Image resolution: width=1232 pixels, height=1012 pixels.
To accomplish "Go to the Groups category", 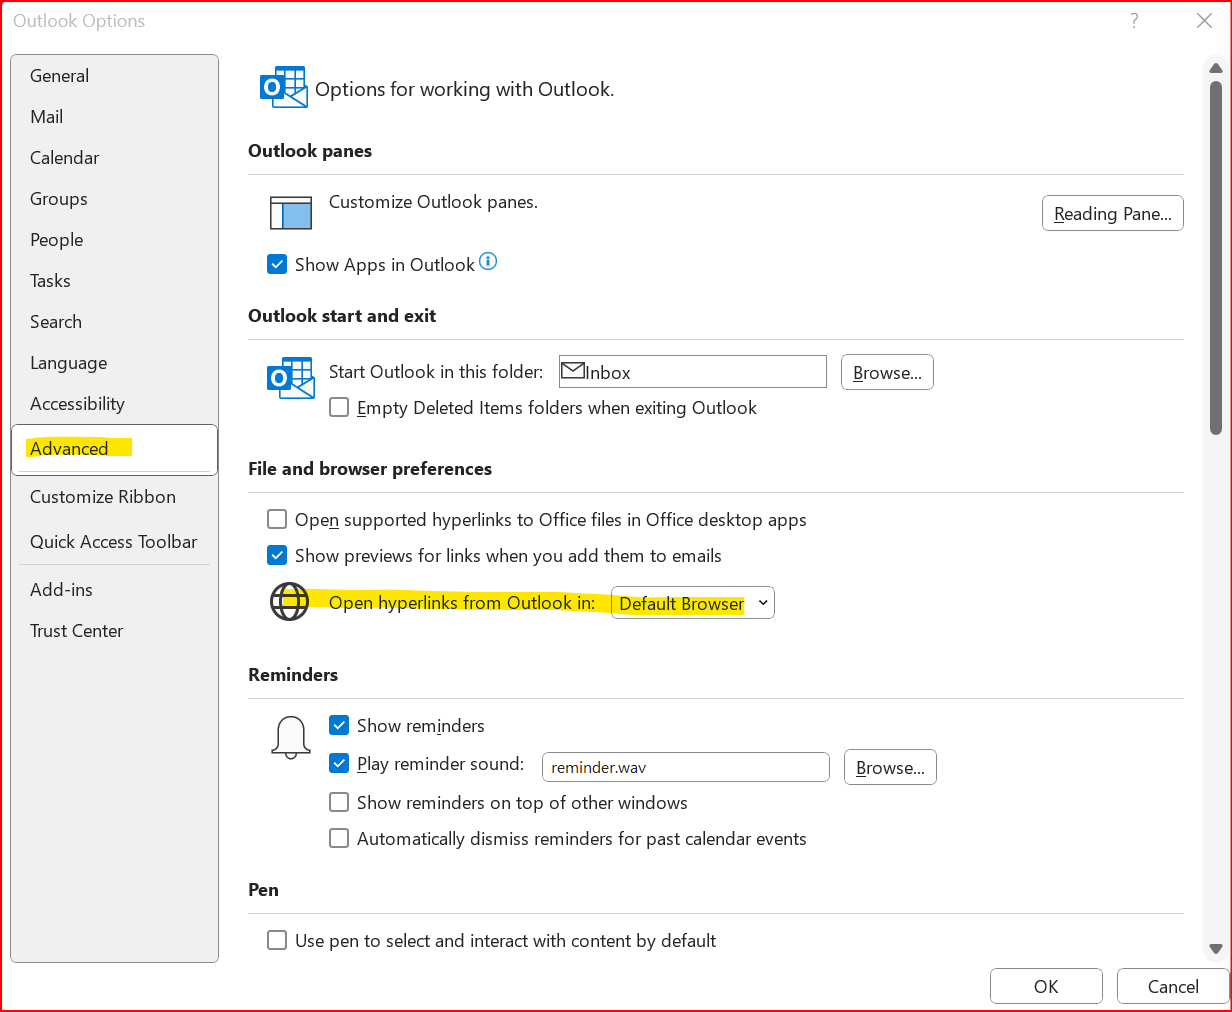I will pos(114,199).
